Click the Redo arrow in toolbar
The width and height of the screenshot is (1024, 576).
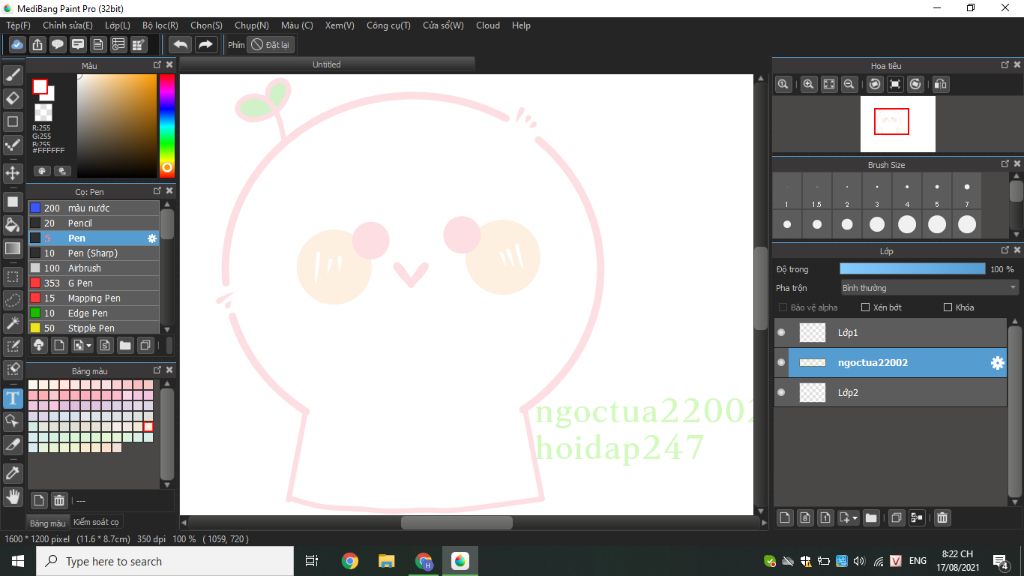point(205,44)
